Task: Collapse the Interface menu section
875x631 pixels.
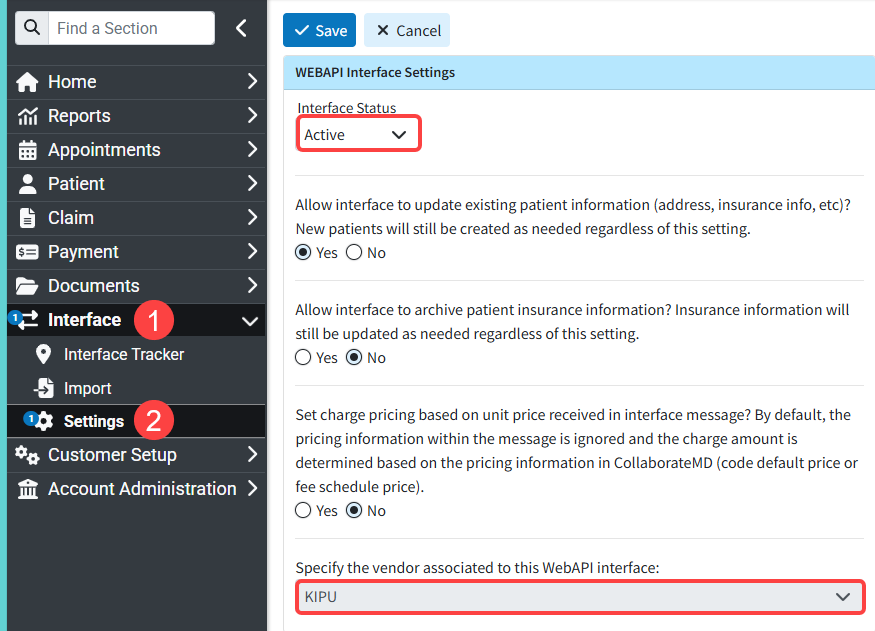Action: (x=250, y=321)
